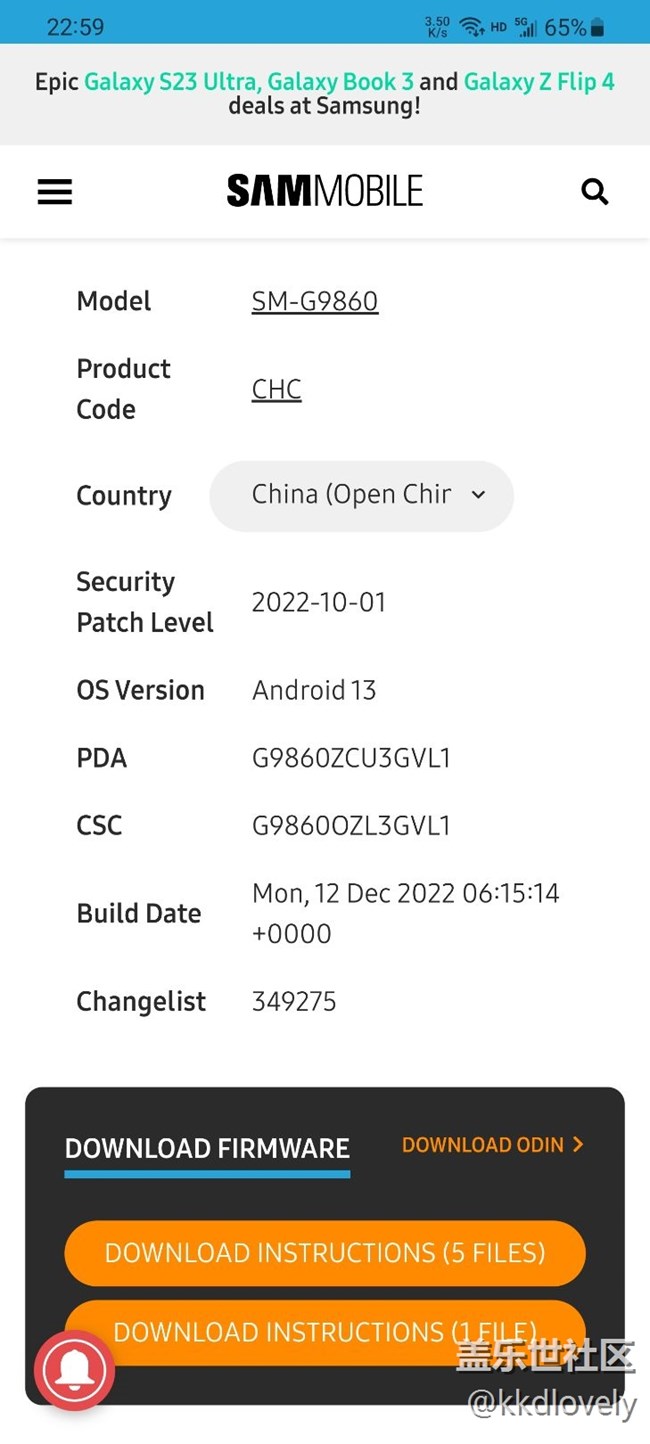Screen dimensions: 650x1444
Task: Visit the Galaxy Z Flip 4 link
Action: pyautogui.click(x=539, y=82)
